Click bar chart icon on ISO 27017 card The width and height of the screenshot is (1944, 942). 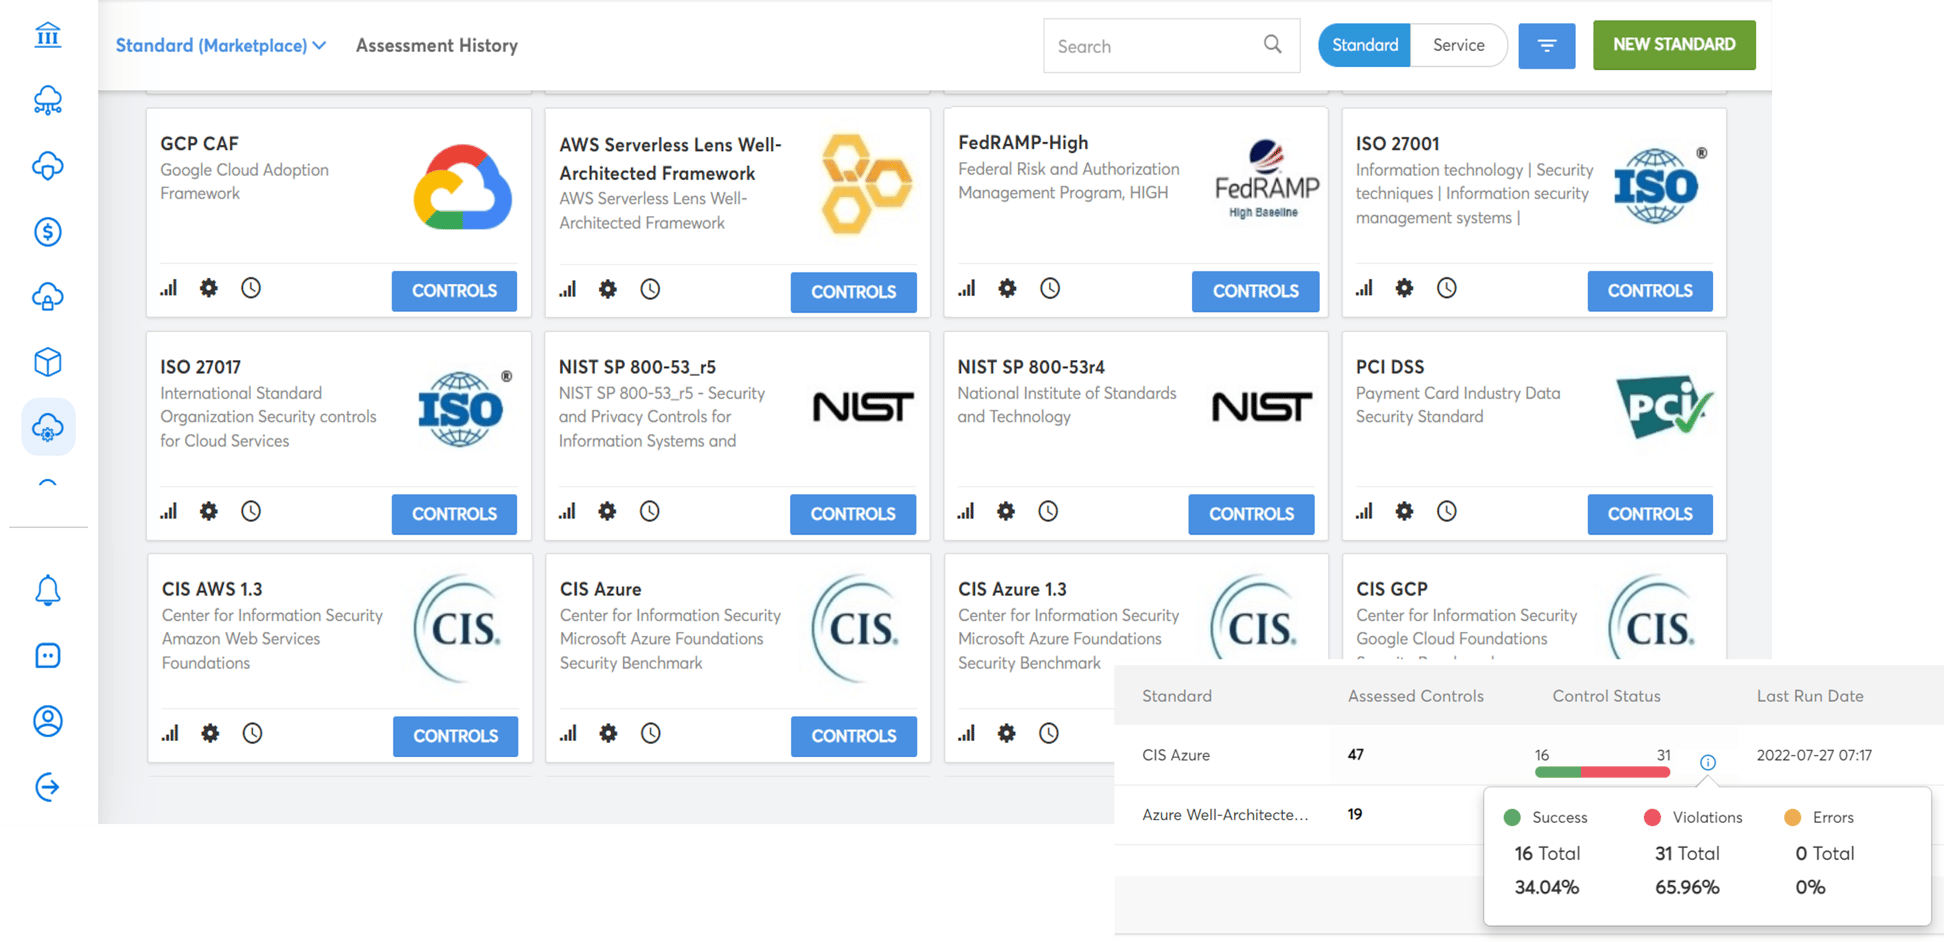click(x=168, y=511)
